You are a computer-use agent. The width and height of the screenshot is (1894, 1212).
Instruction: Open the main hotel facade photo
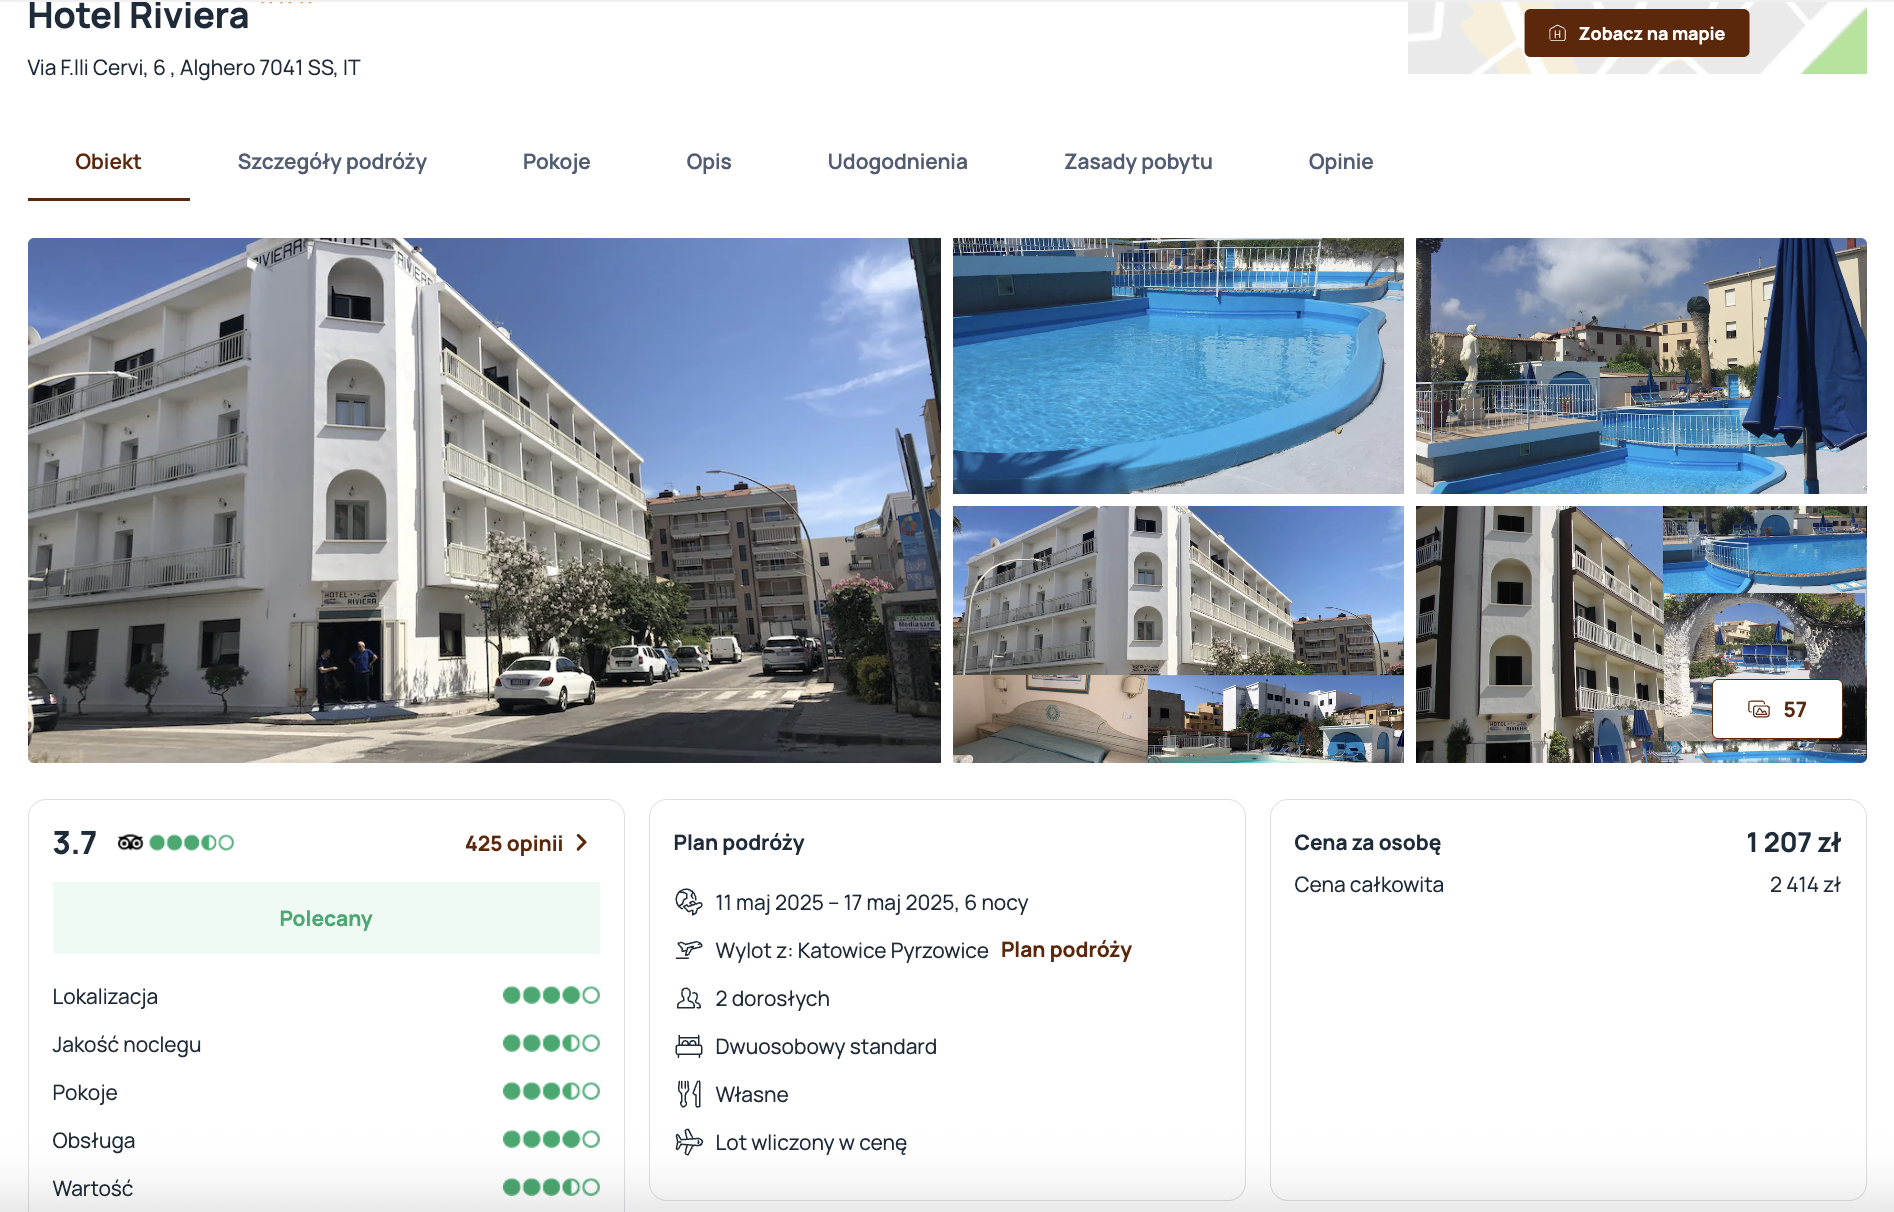484,500
